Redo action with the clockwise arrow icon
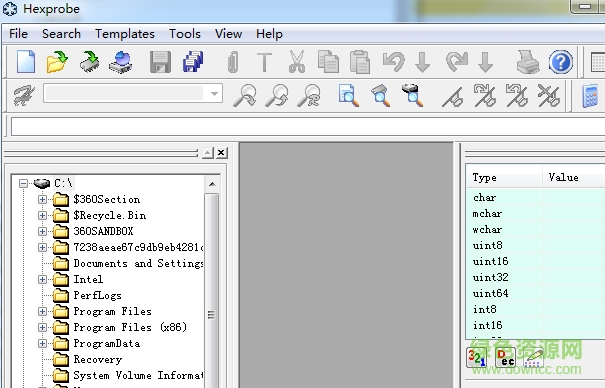The height and width of the screenshot is (388, 605). click(x=457, y=62)
